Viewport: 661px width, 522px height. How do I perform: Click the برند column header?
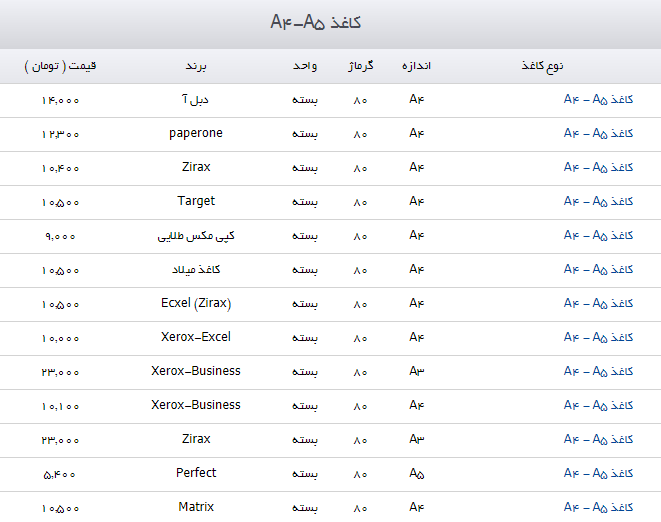point(195,66)
